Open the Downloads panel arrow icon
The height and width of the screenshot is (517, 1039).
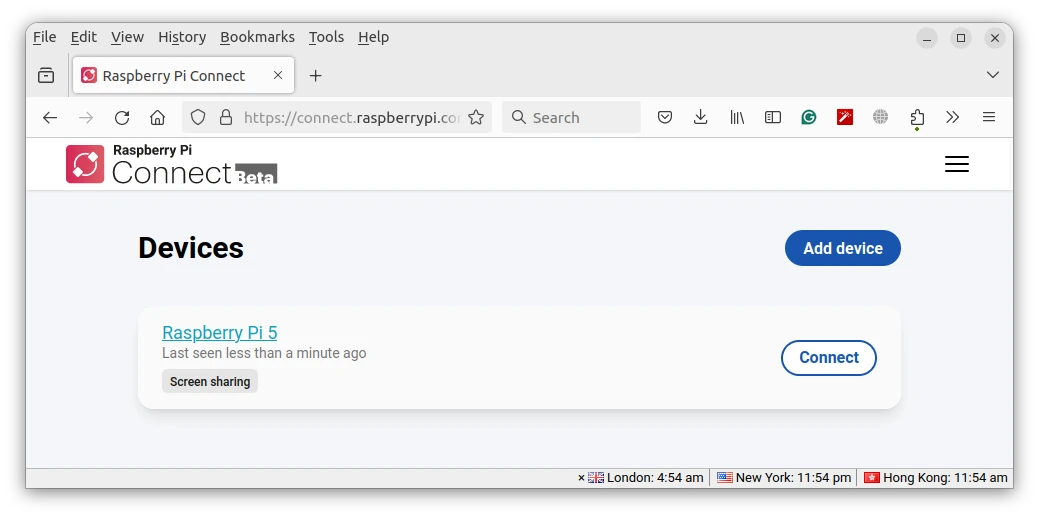click(x=700, y=118)
